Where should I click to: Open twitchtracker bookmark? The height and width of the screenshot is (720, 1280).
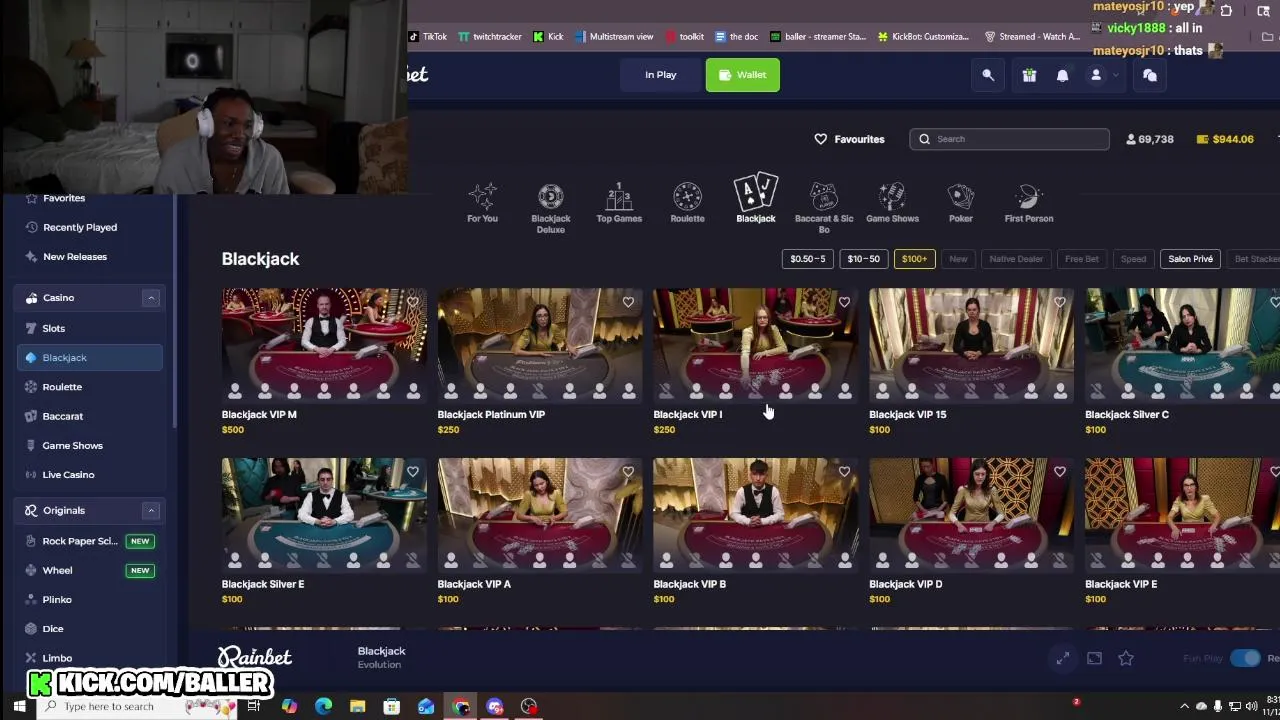489,37
